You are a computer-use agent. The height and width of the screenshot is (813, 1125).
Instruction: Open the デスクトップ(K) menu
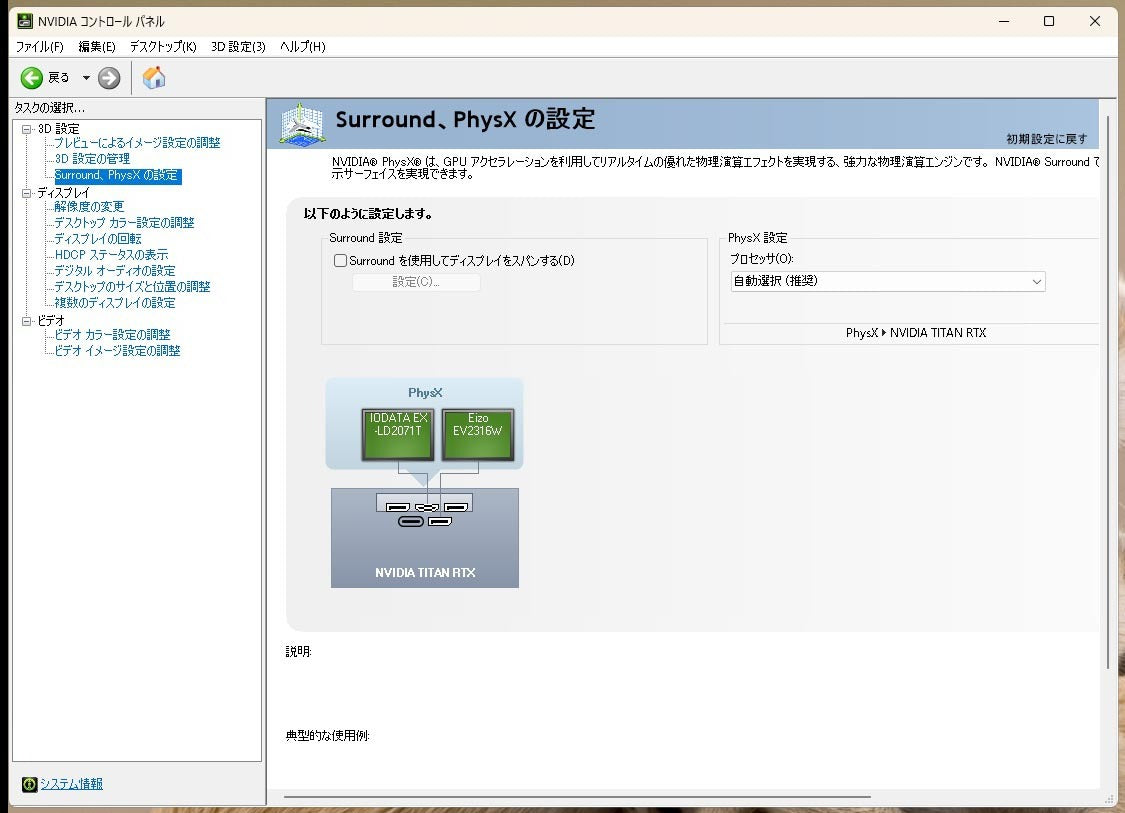[x=163, y=47]
